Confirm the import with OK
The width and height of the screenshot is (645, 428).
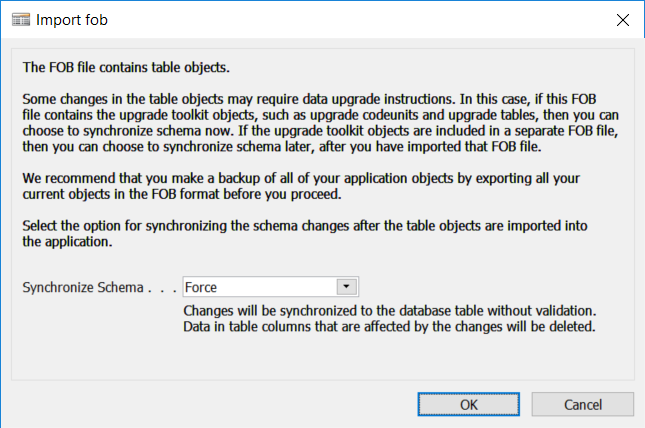point(469,405)
